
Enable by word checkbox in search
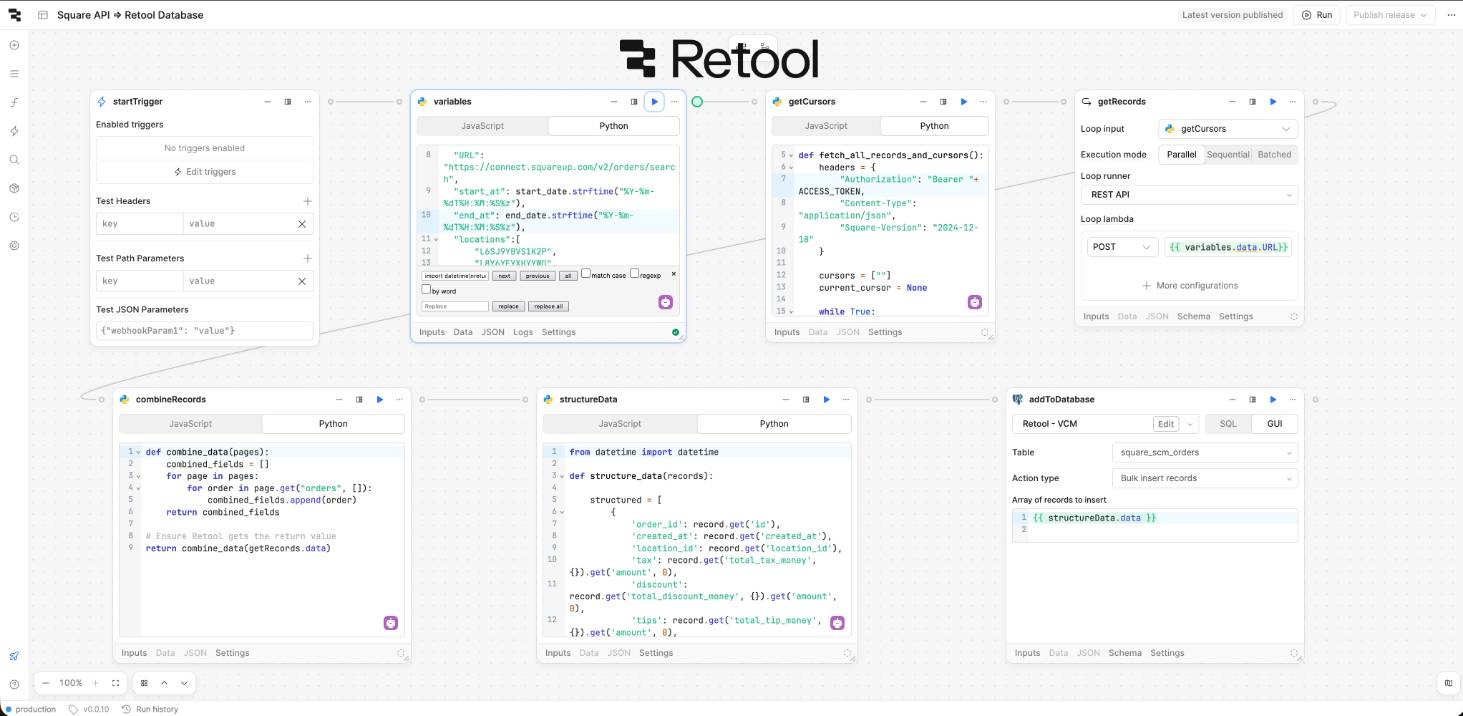(426, 290)
